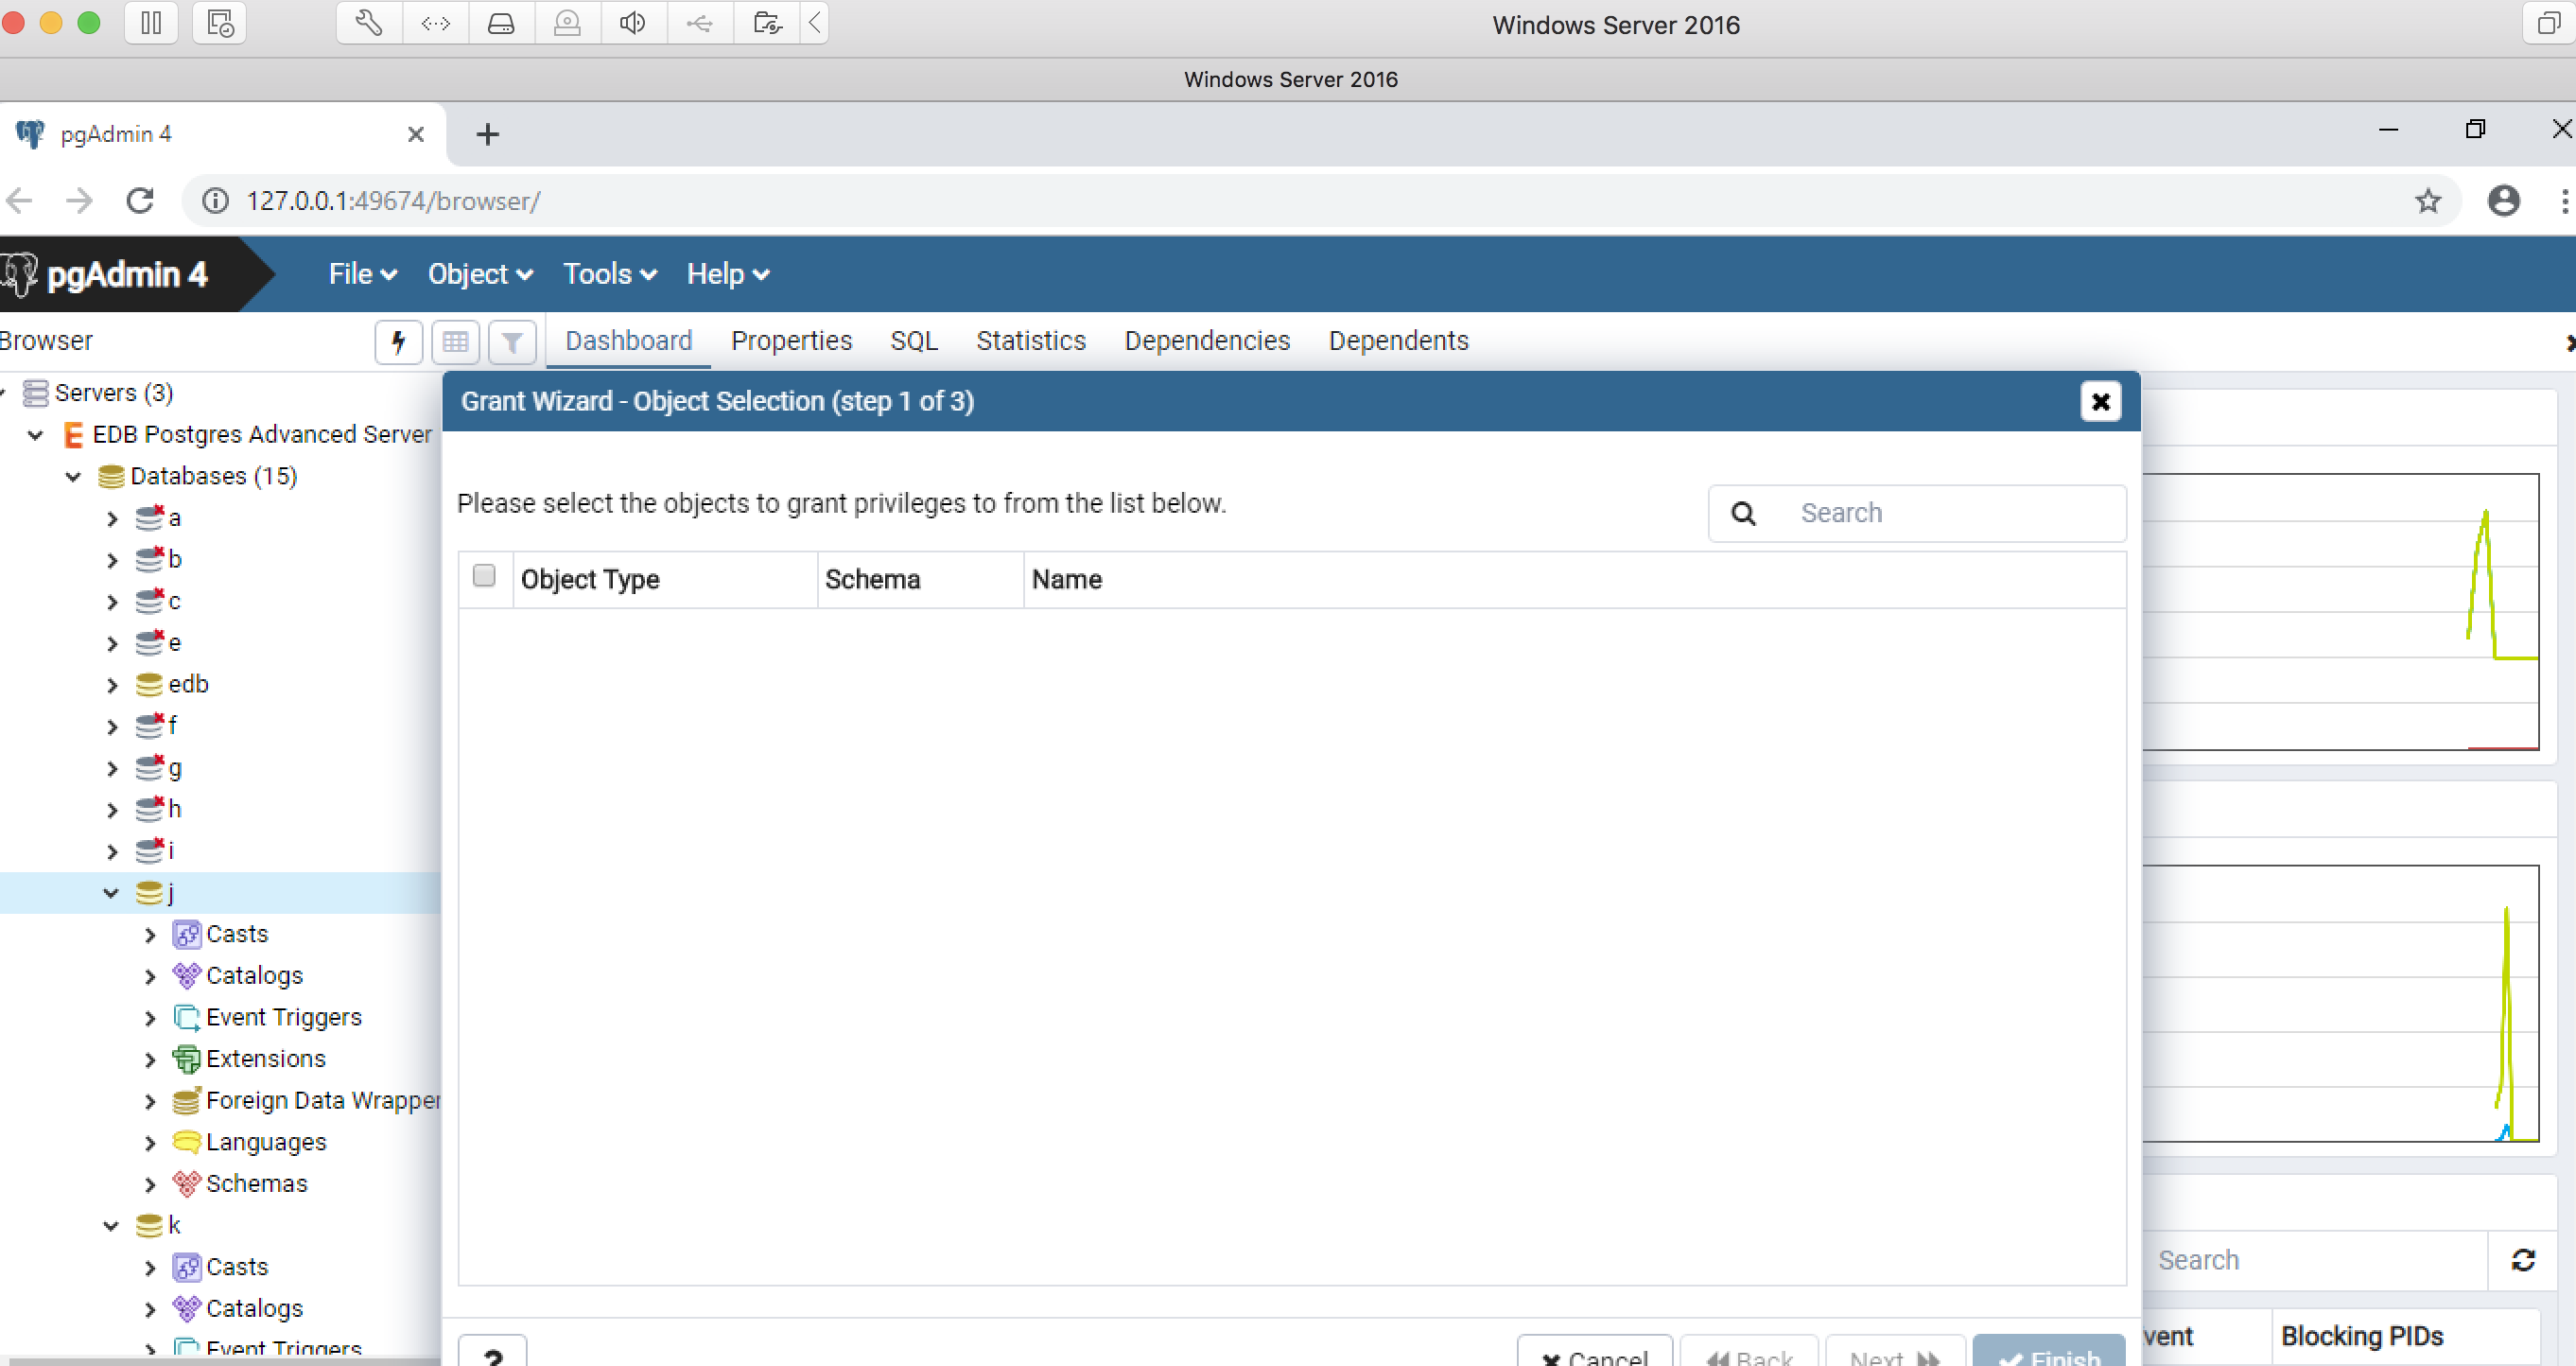
Task: Open the Query Tool lightning icon
Action: click(x=398, y=342)
